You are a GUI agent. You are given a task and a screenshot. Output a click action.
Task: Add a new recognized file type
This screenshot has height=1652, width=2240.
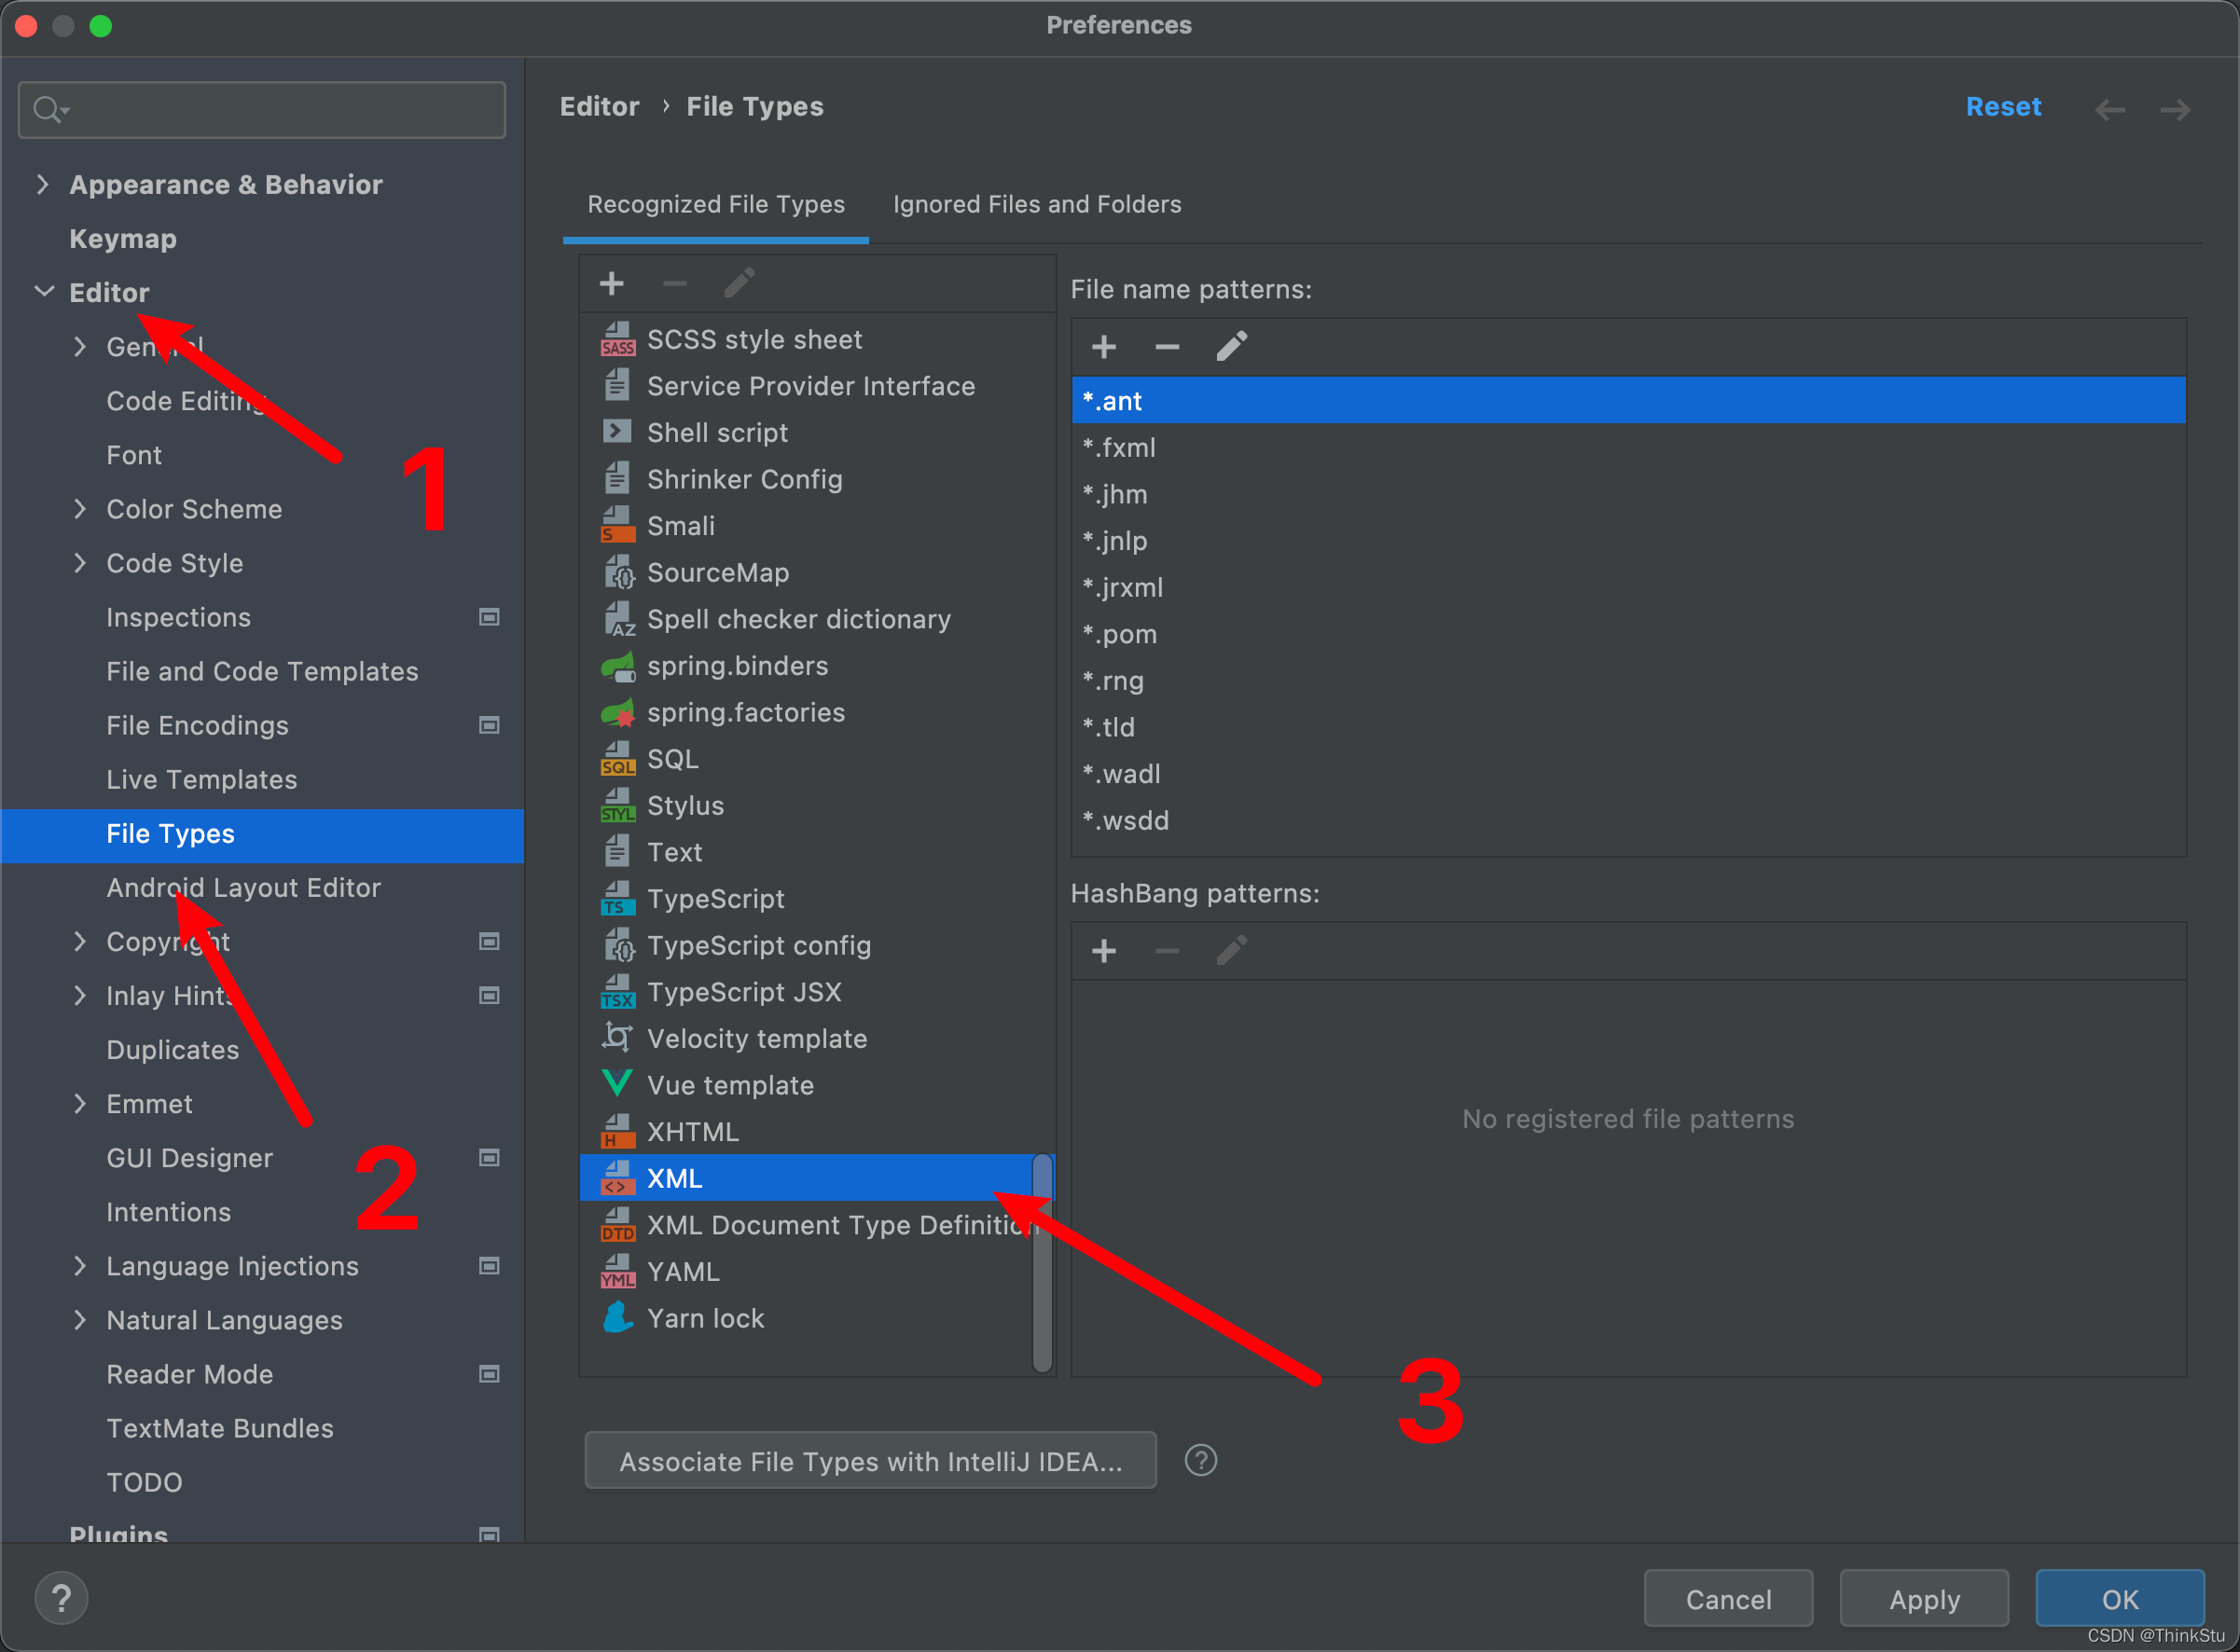[x=611, y=284]
